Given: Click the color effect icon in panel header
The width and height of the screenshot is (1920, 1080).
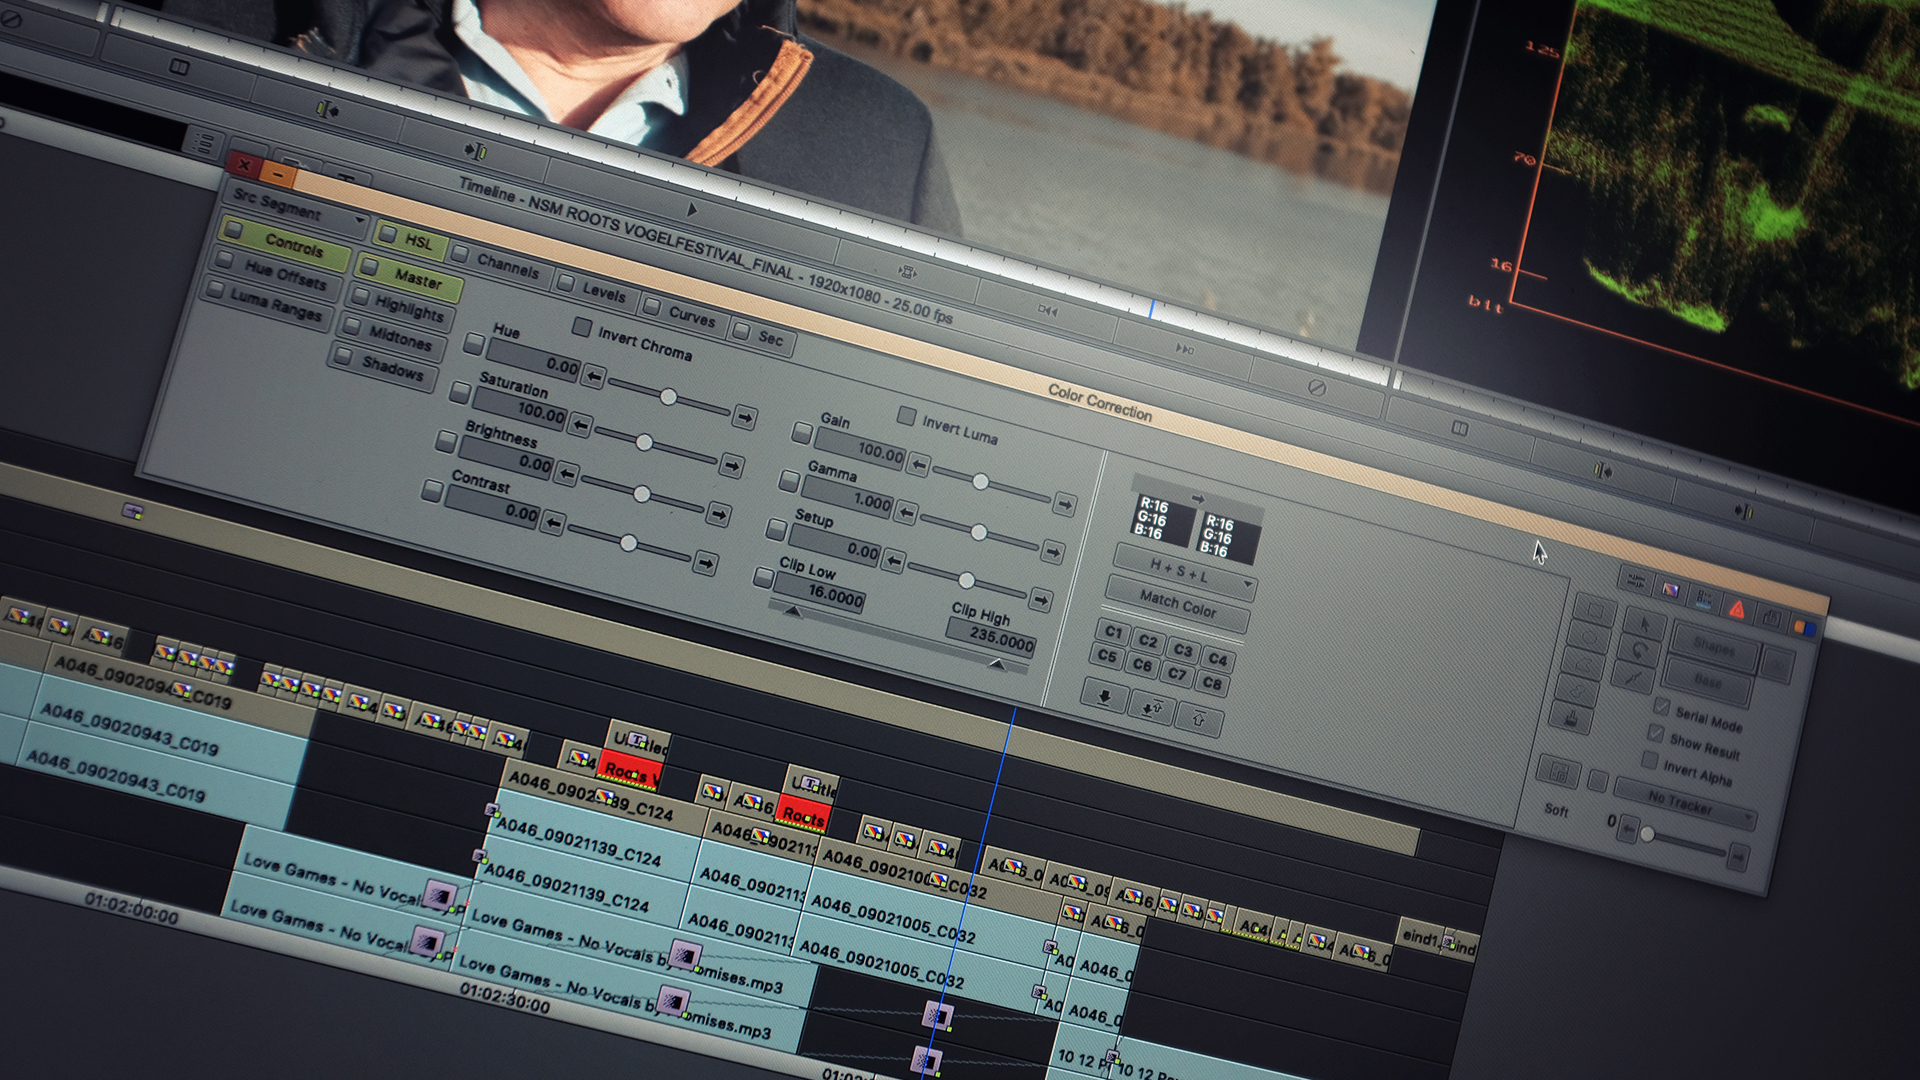Looking at the screenshot, I should click(1670, 590).
